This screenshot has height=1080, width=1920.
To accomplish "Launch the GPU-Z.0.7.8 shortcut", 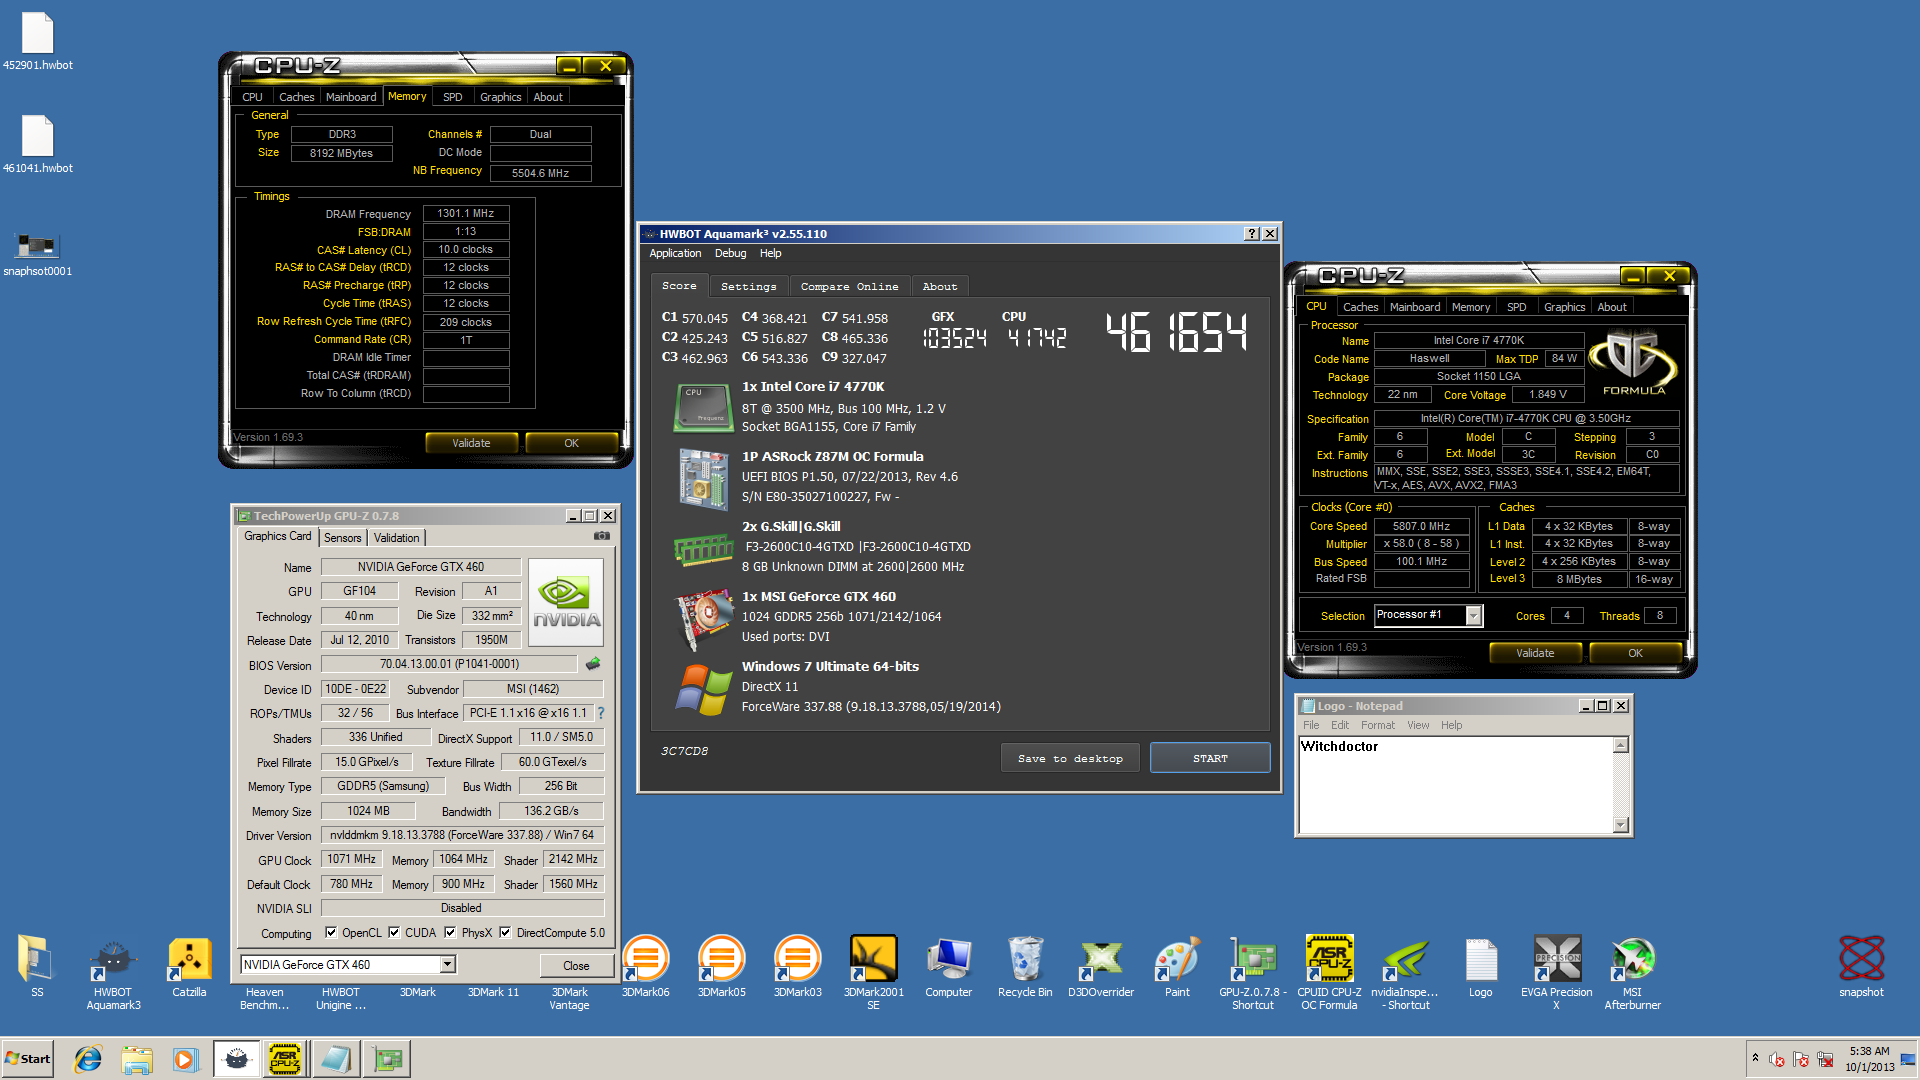I will point(1253,972).
